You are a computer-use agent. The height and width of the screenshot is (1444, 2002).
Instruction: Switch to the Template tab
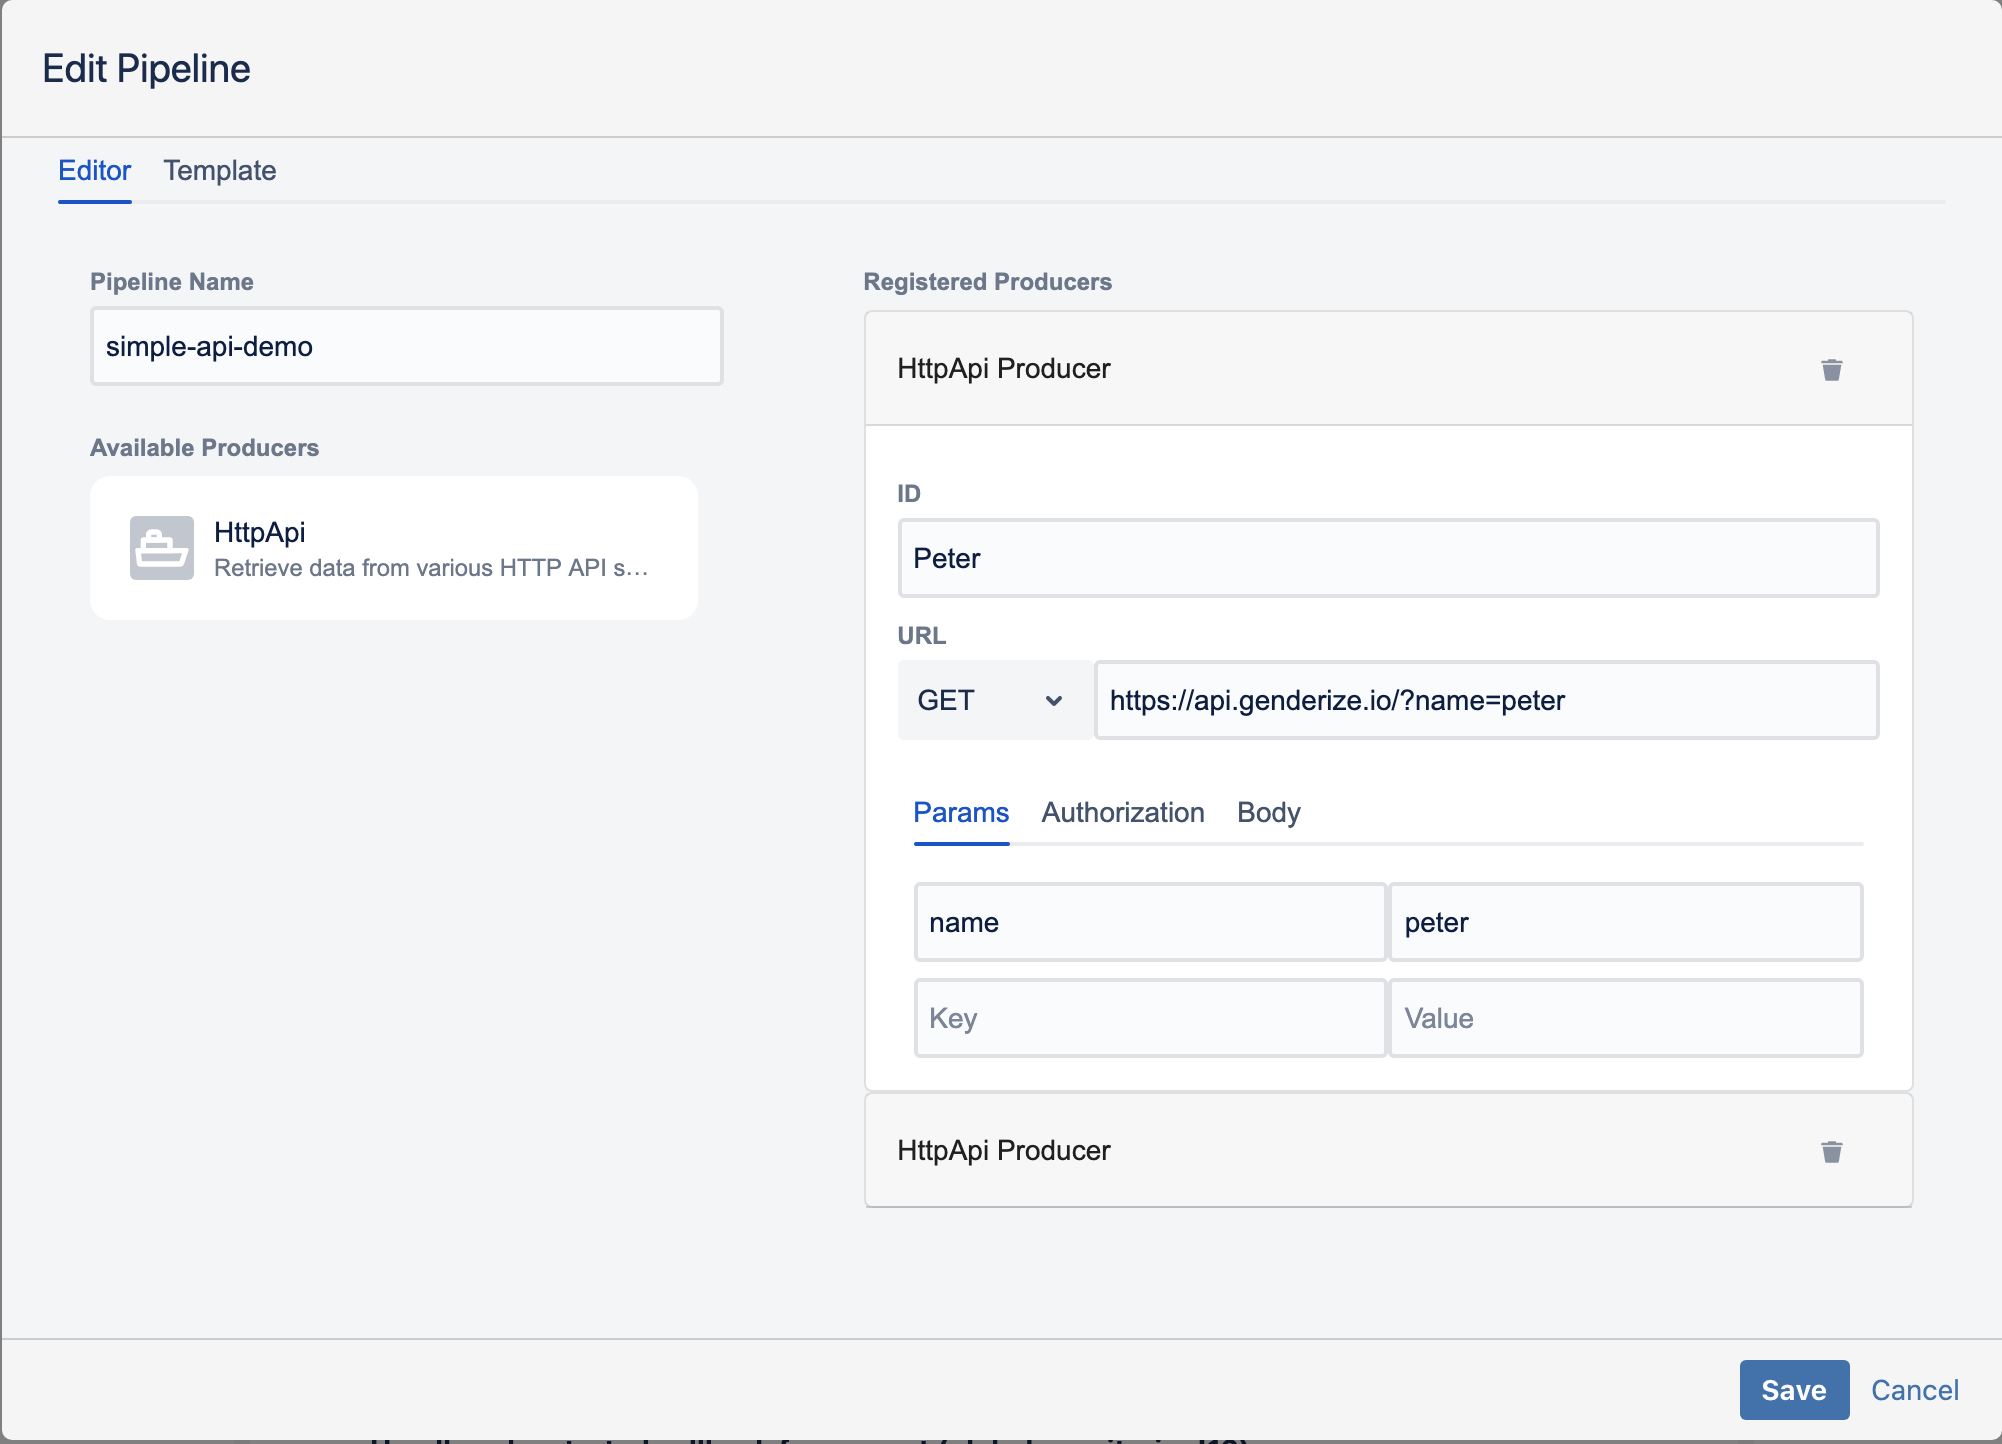click(220, 170)
